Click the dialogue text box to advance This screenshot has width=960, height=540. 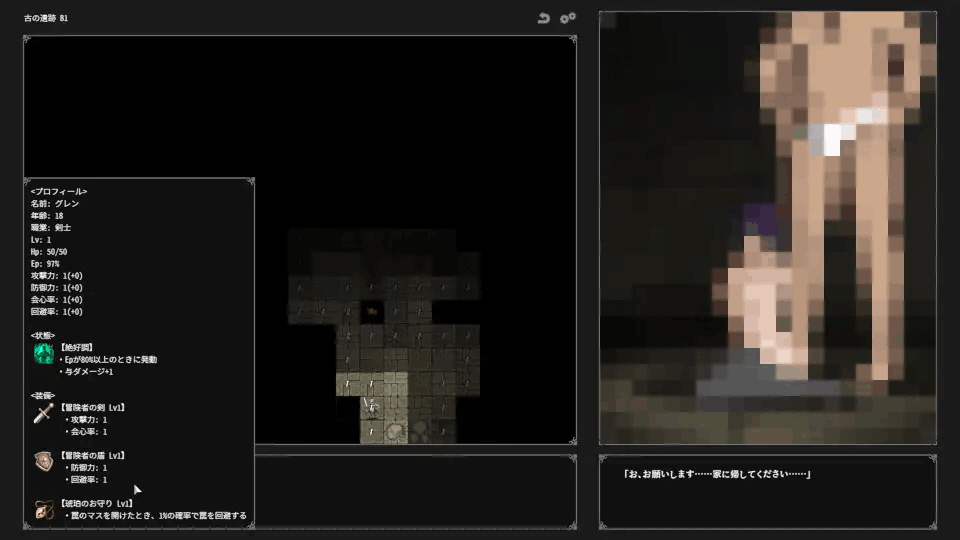pos(767,491)
